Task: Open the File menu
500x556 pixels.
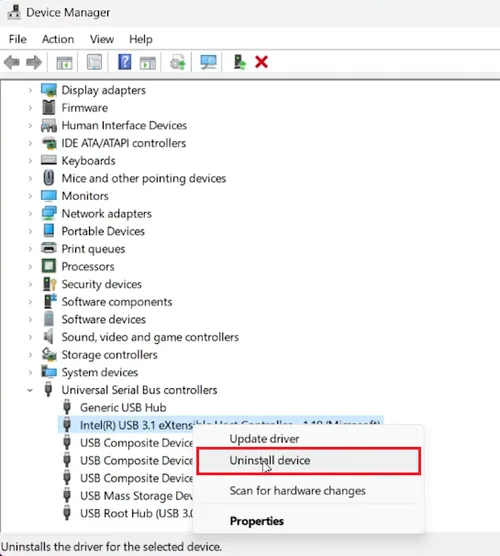Action: tap(17, 39)
